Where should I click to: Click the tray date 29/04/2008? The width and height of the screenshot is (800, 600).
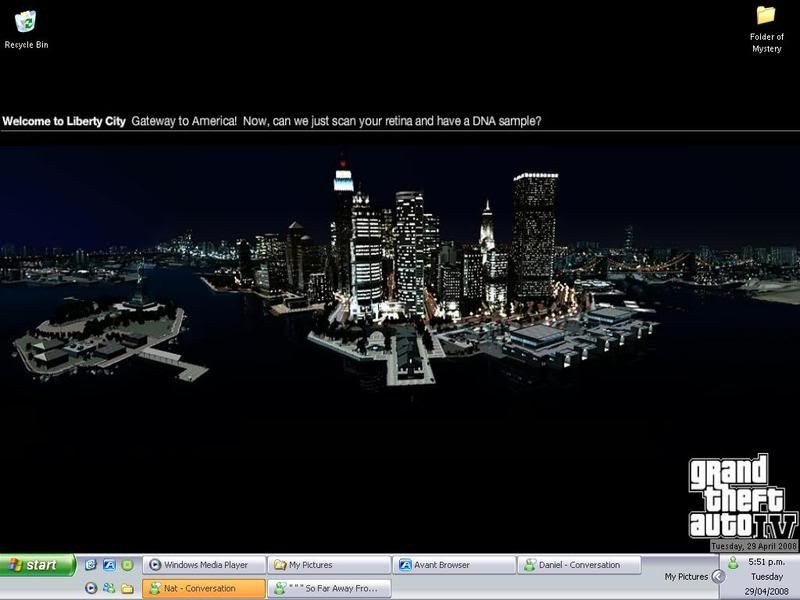tap(766, 591)
